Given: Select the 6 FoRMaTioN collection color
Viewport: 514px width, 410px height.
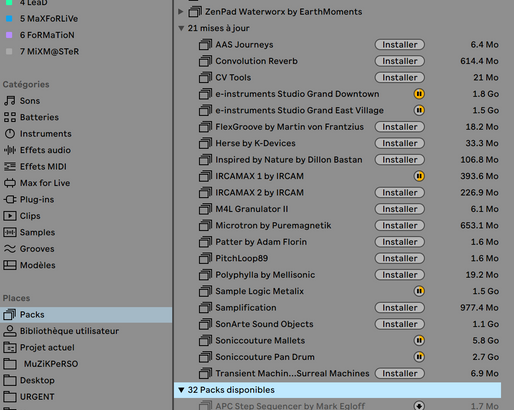Looking at the screenshot, I should coord(9,35).
